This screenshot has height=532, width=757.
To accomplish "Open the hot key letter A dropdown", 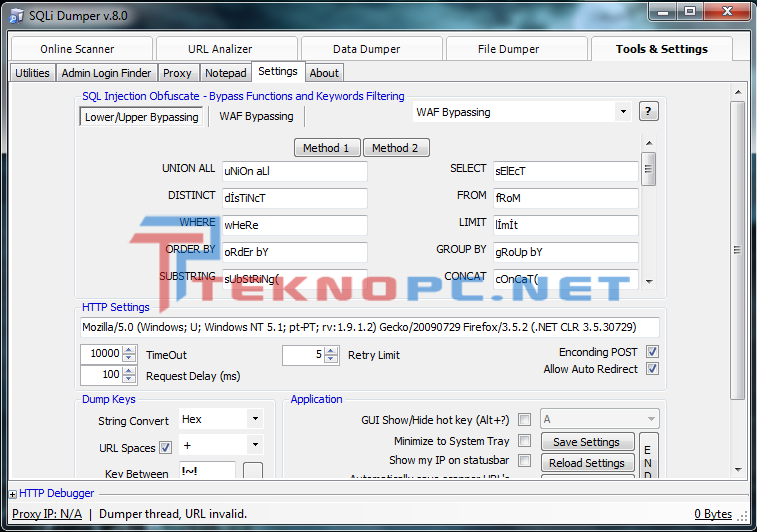I will pos(651,419).
